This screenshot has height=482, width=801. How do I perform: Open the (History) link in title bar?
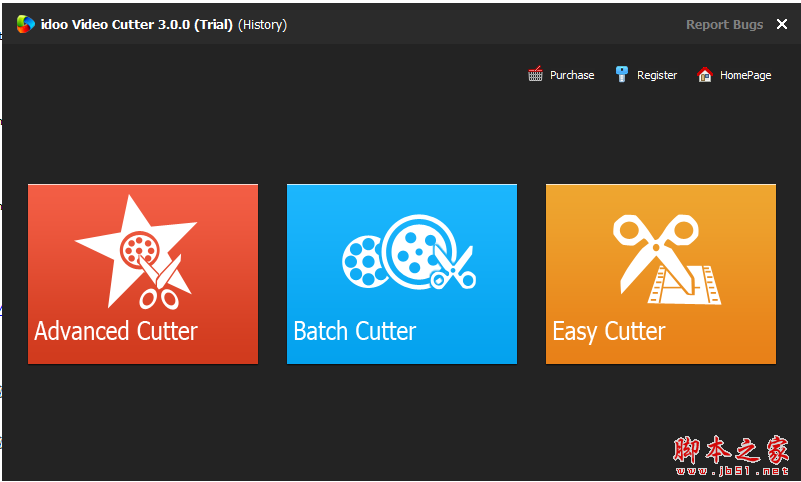[263, 25]
